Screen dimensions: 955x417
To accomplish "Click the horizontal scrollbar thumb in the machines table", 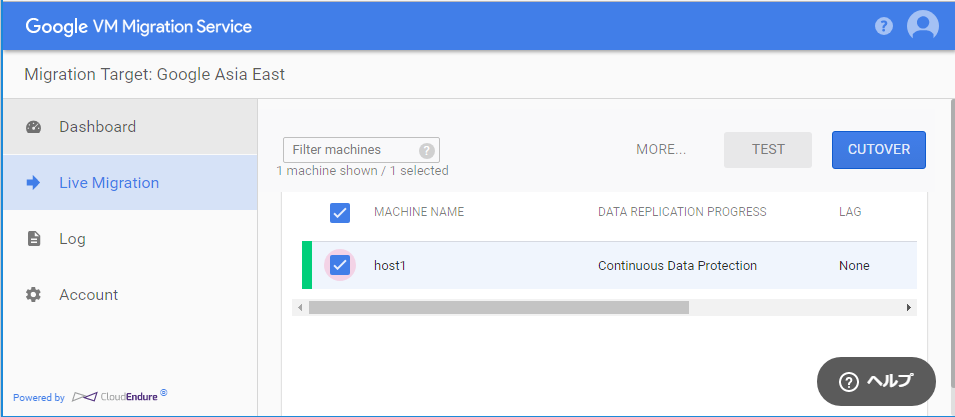I will click(499, 307).
